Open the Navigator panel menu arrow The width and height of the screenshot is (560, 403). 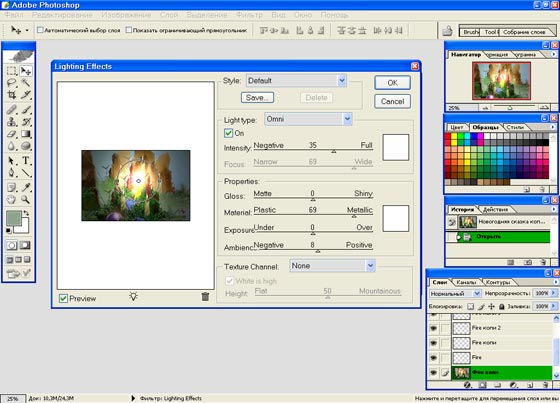(554, 54)
